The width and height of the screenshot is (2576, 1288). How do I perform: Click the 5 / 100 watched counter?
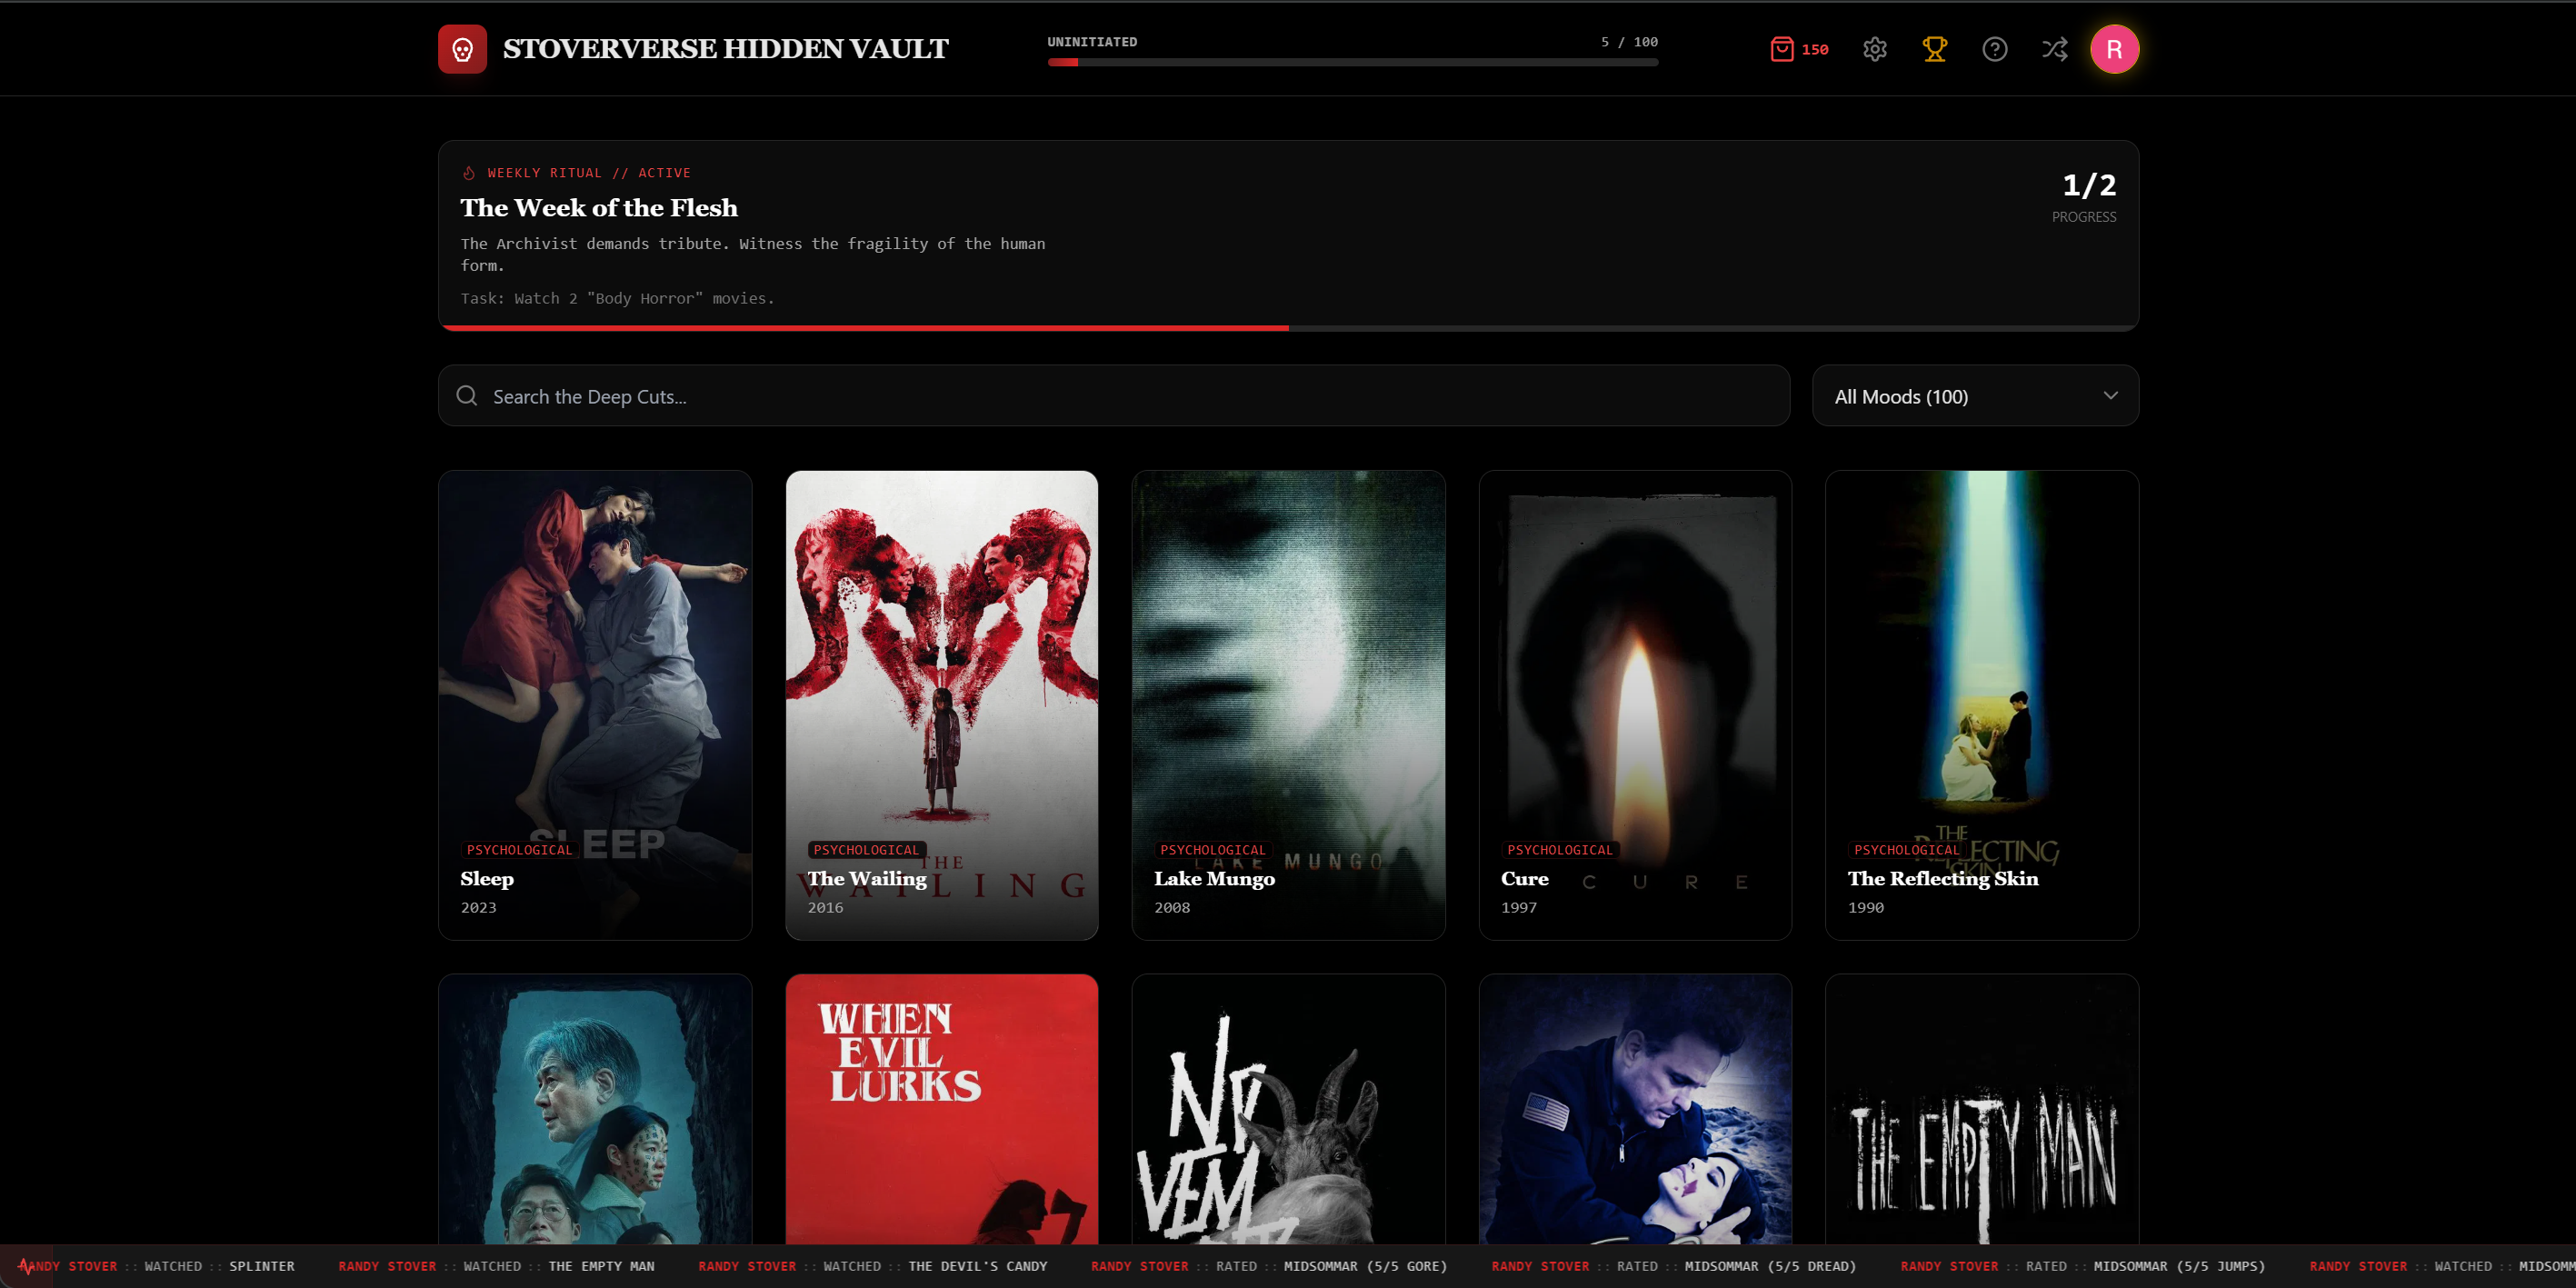pos(1629,42)
